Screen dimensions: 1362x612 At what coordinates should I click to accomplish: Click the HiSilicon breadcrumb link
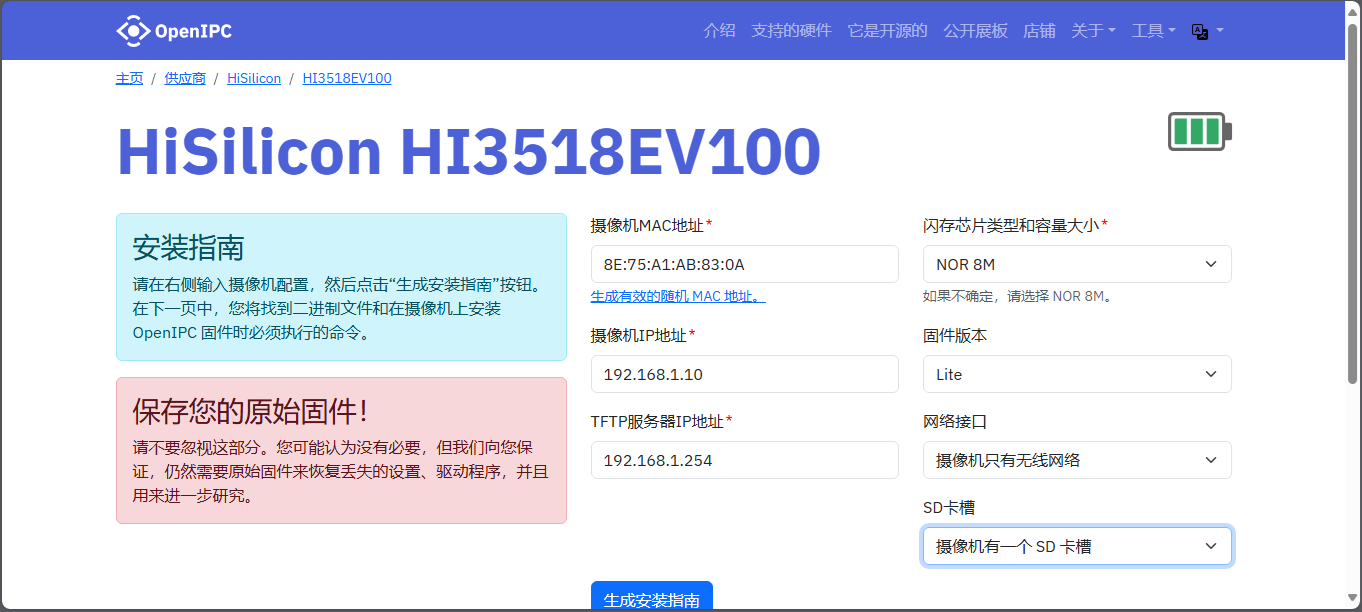254,78
